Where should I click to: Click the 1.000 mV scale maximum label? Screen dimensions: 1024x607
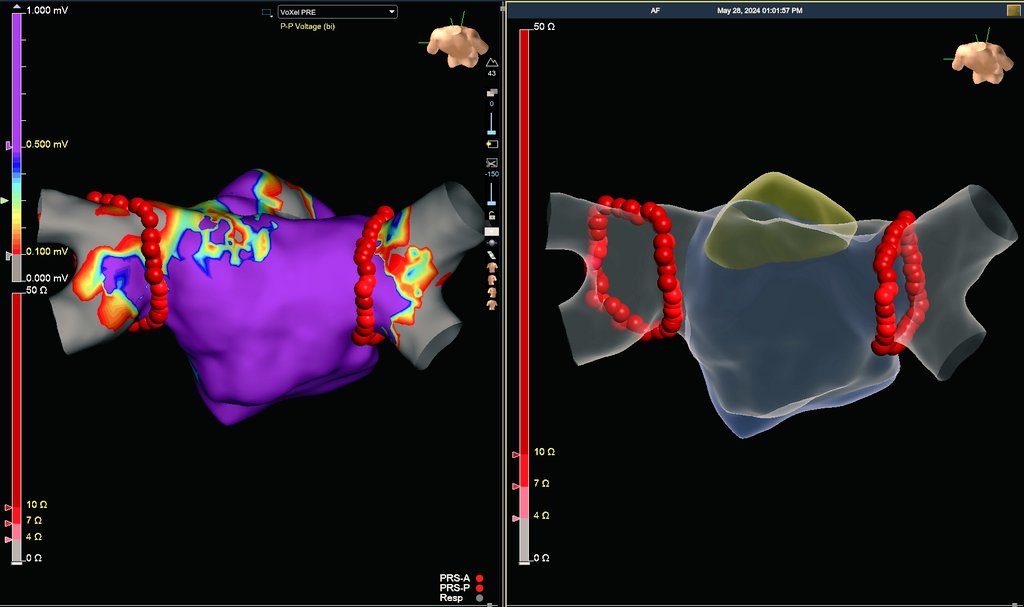(46, 10)
